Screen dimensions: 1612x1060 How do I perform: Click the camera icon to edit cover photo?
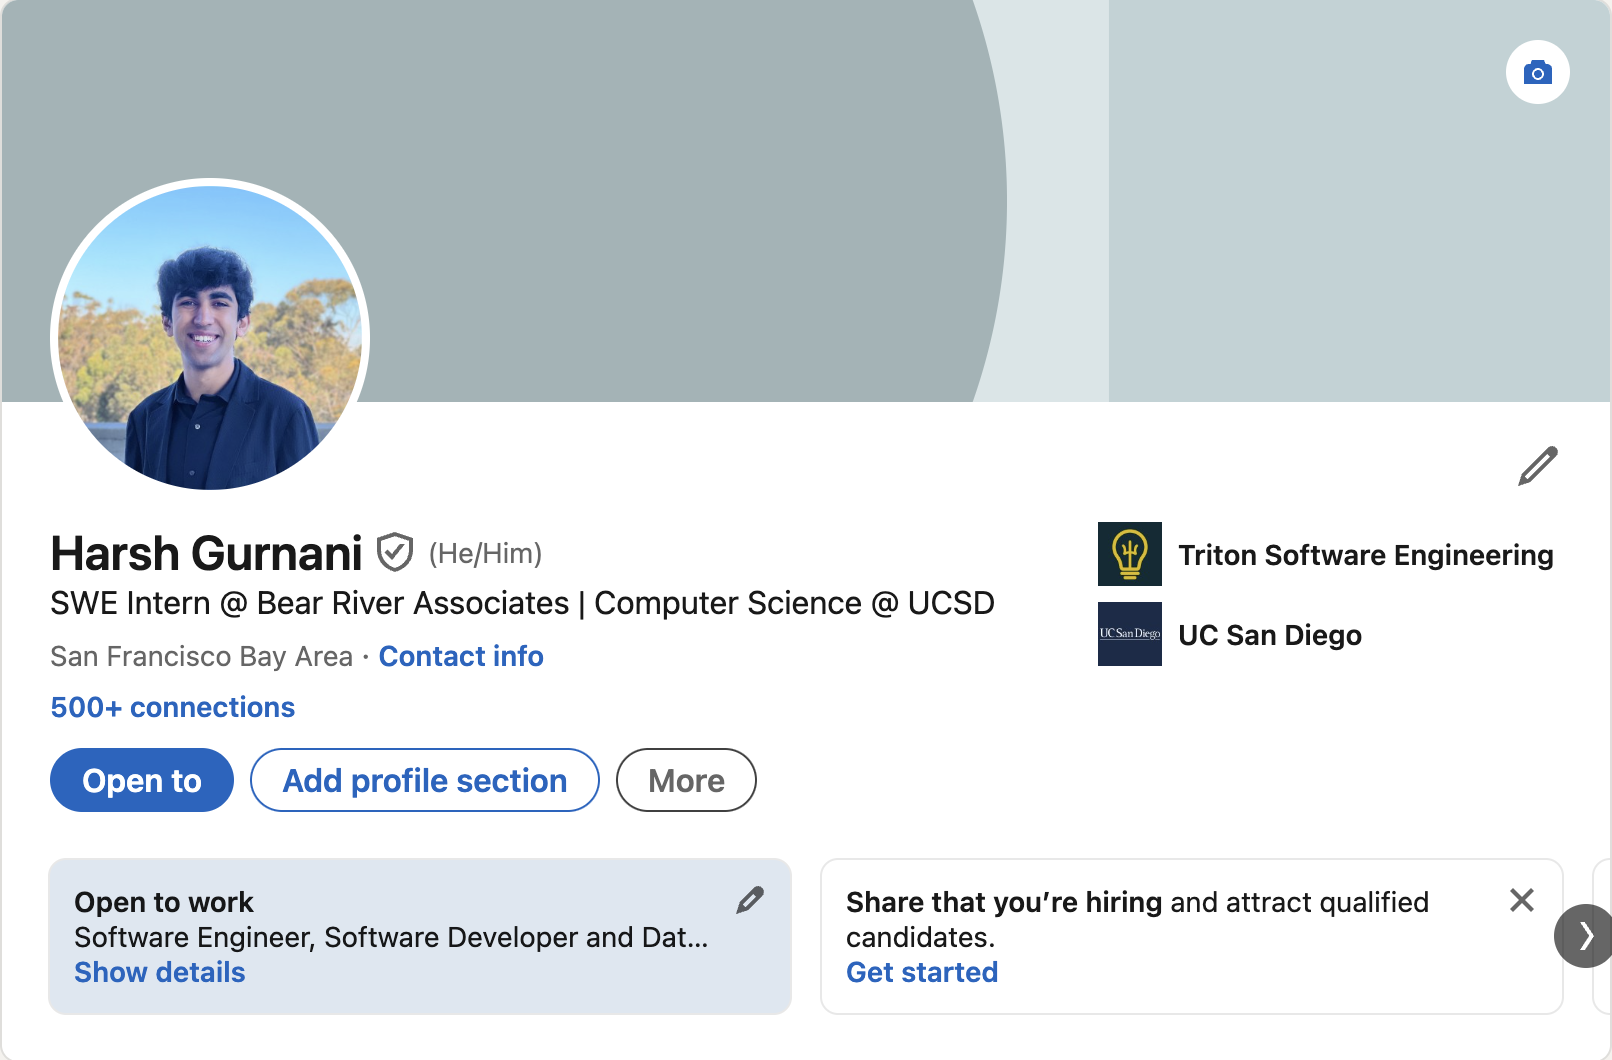click(x=1537, y=72)
